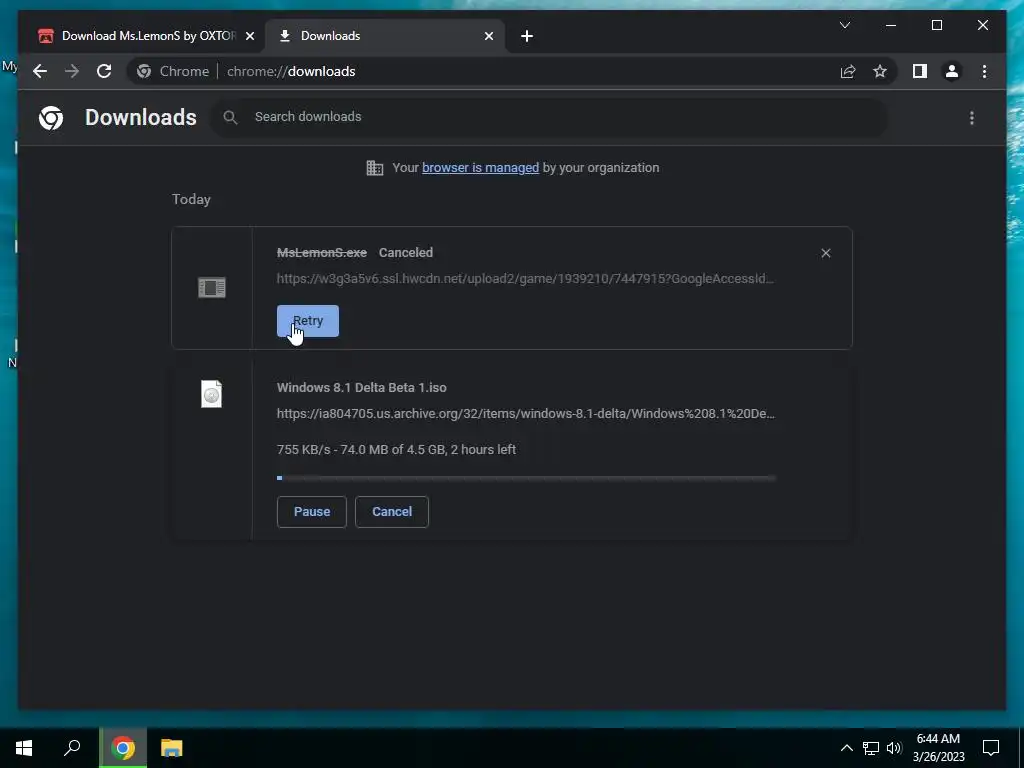Close the Downloads tab
The height and width of the screenshot is (768, 1024).
click(x=489, y=36)
